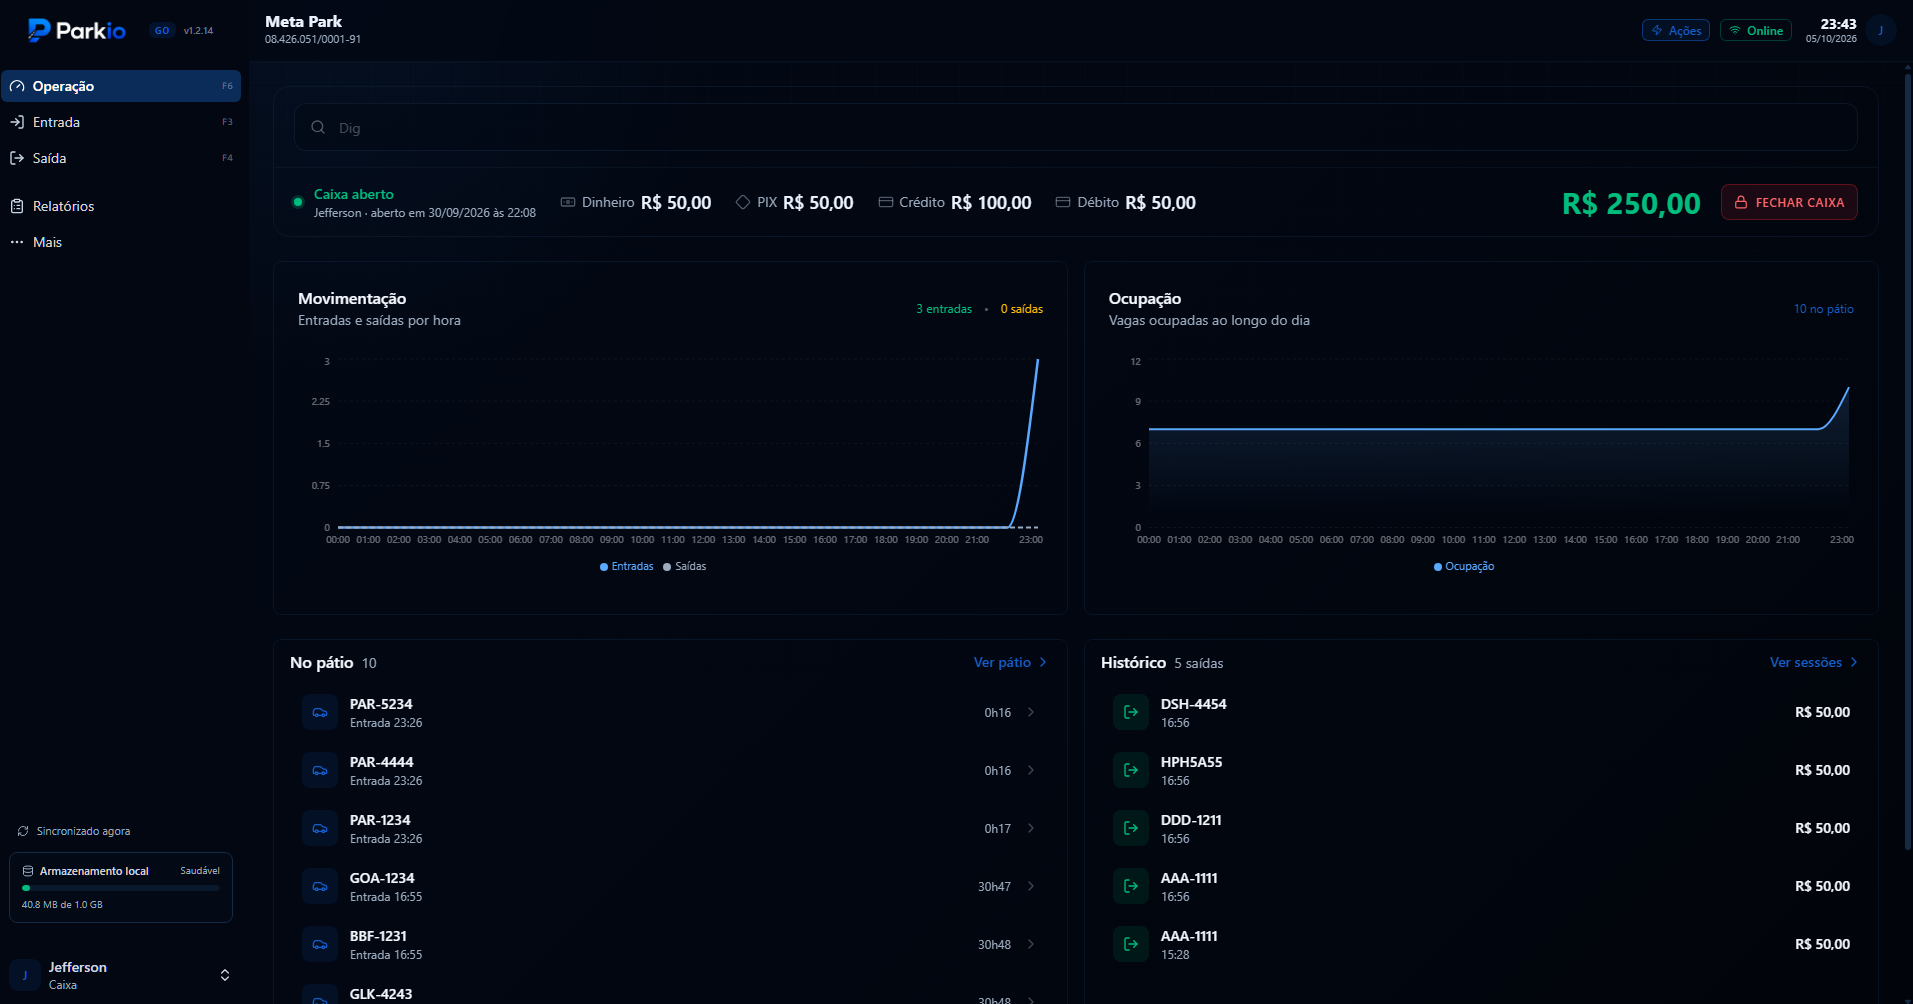Go to Saída in the sidebar
Screen dimensions: 1913x1004
pos(121,158)
